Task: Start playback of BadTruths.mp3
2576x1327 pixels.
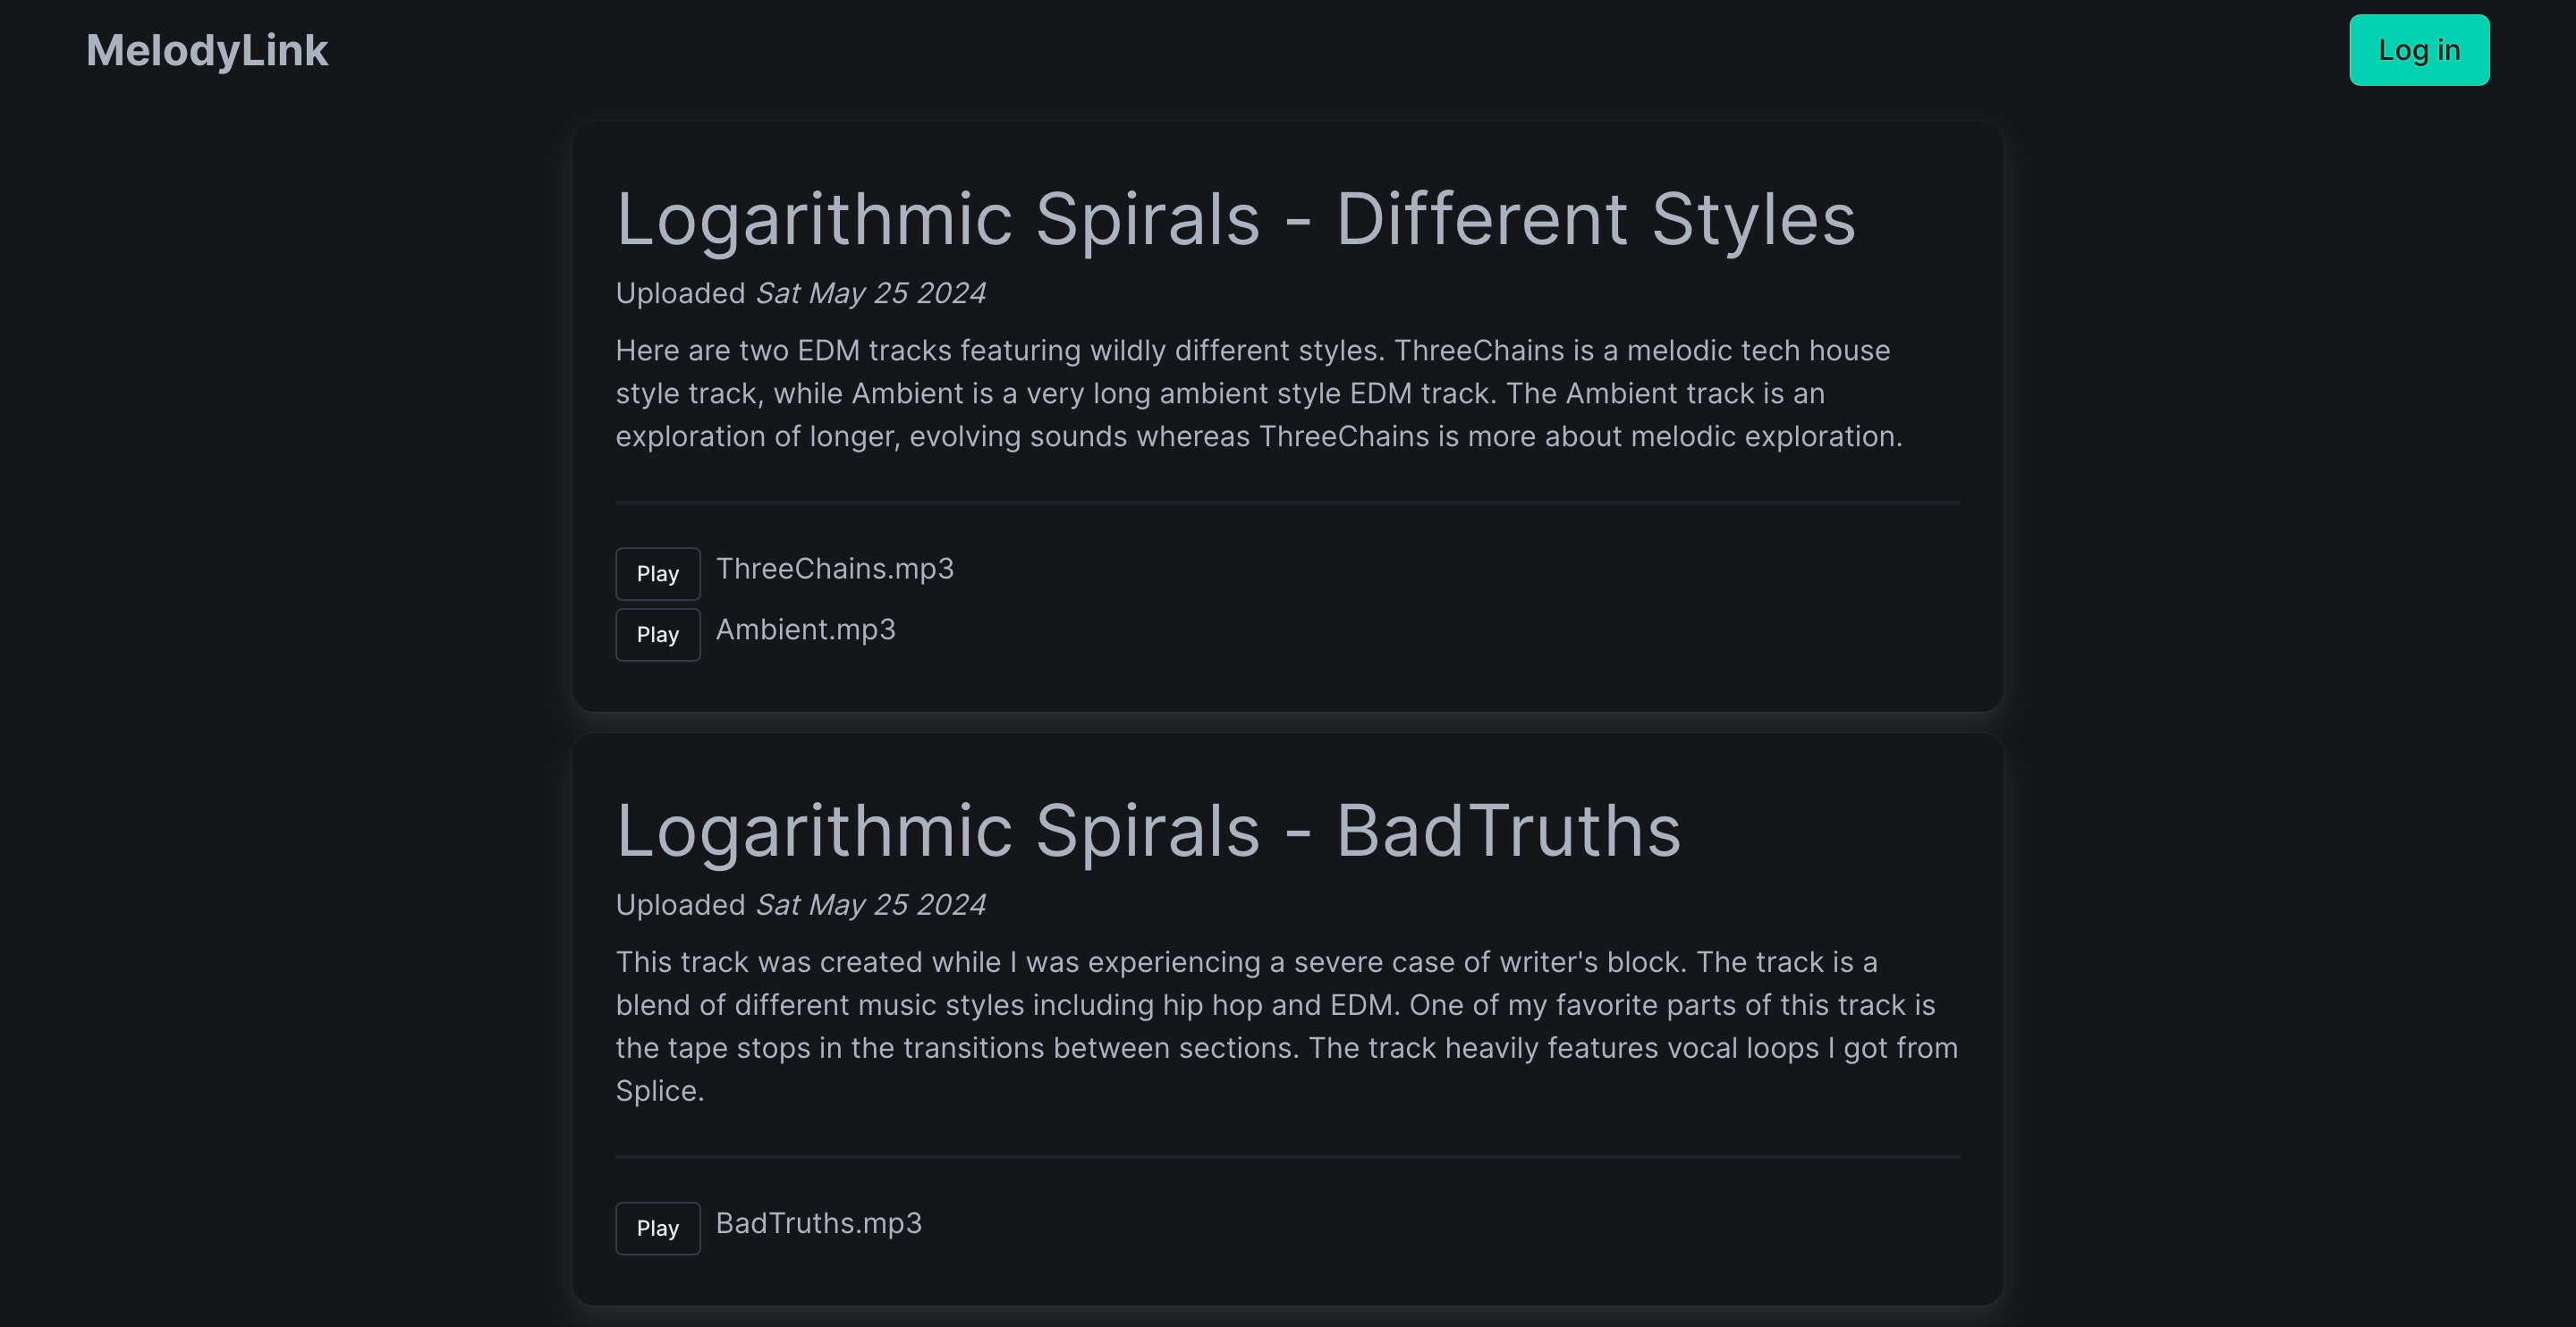Action: tap(657, 1227)
